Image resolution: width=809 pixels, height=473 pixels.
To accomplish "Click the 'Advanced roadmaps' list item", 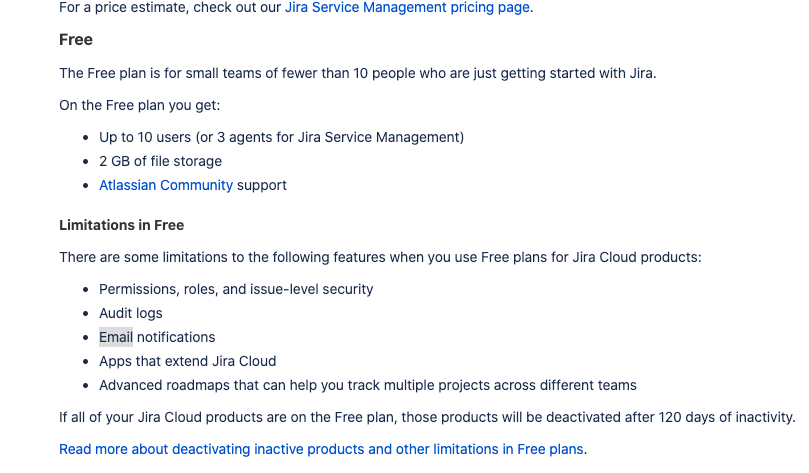I will pos(367,385).
